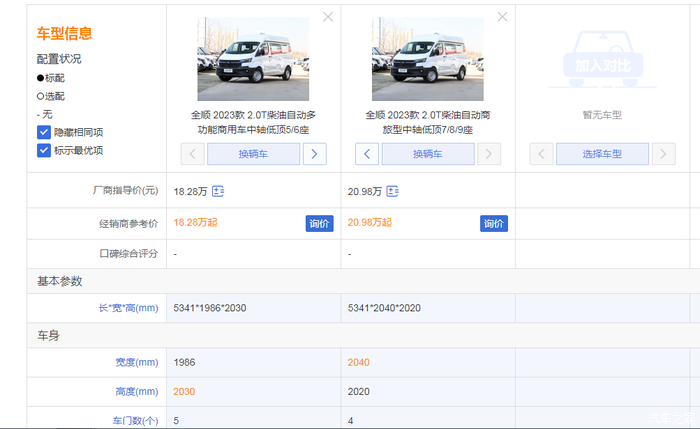
Task: Remove the second vehicle with its X icon
Action: [x=502, y=17]
